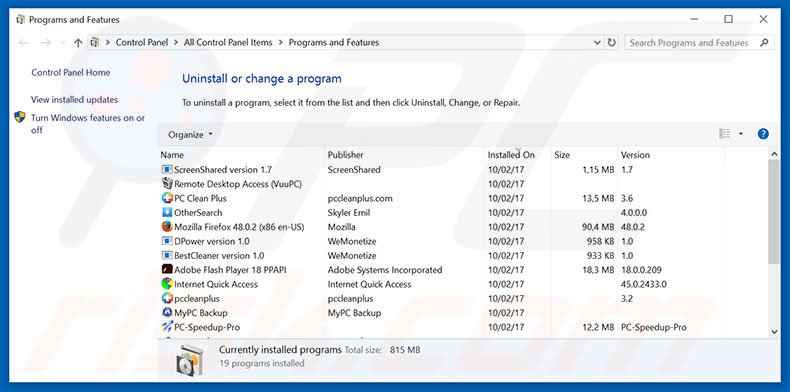Screen dimensions: 790x392
Task: Open the Organize dropdown menu
Action: (190, 135)
